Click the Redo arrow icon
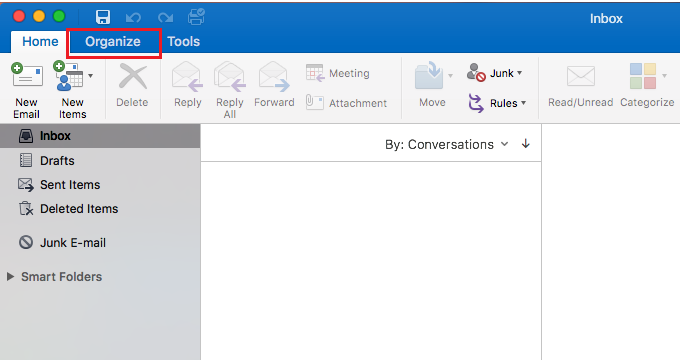The width and height of the screenshot is (680, 360). coord(165,18)
